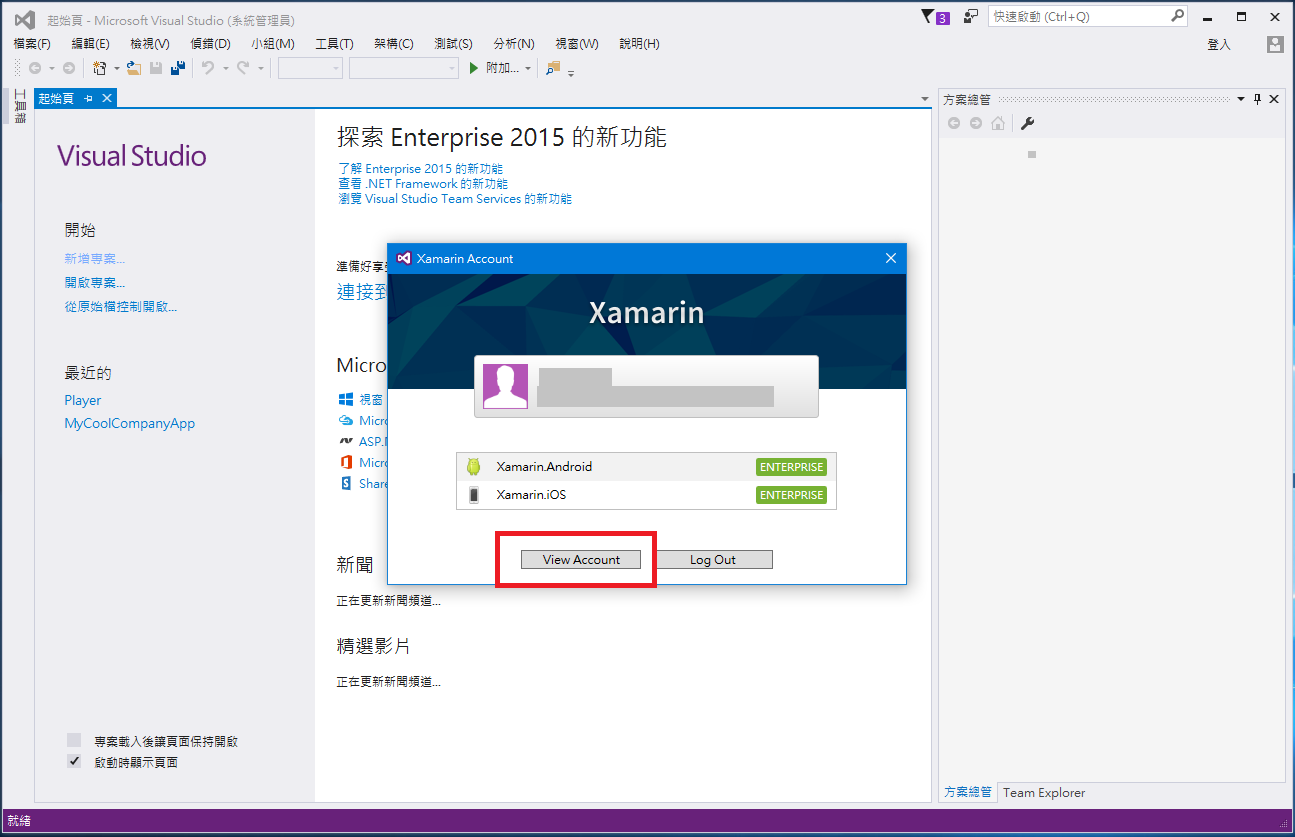Uncheck 啟動時顯示頁面 checkbox
The width and height of the screenshot is (1295, 837).
coord(74,761)
